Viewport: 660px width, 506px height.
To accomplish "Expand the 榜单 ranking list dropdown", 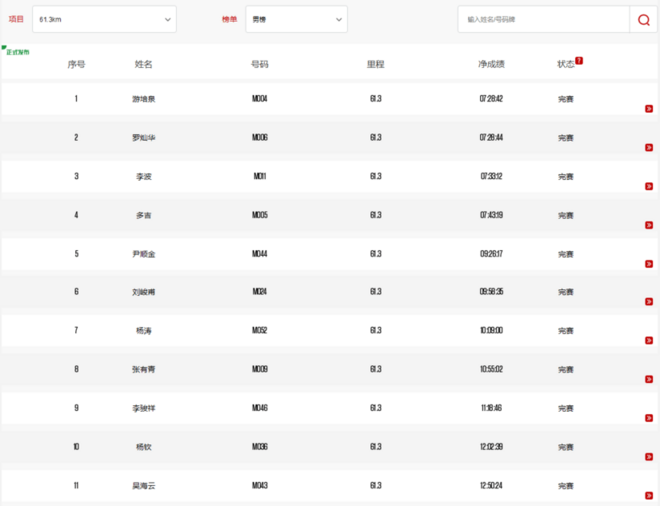I will tap(296, 20).
